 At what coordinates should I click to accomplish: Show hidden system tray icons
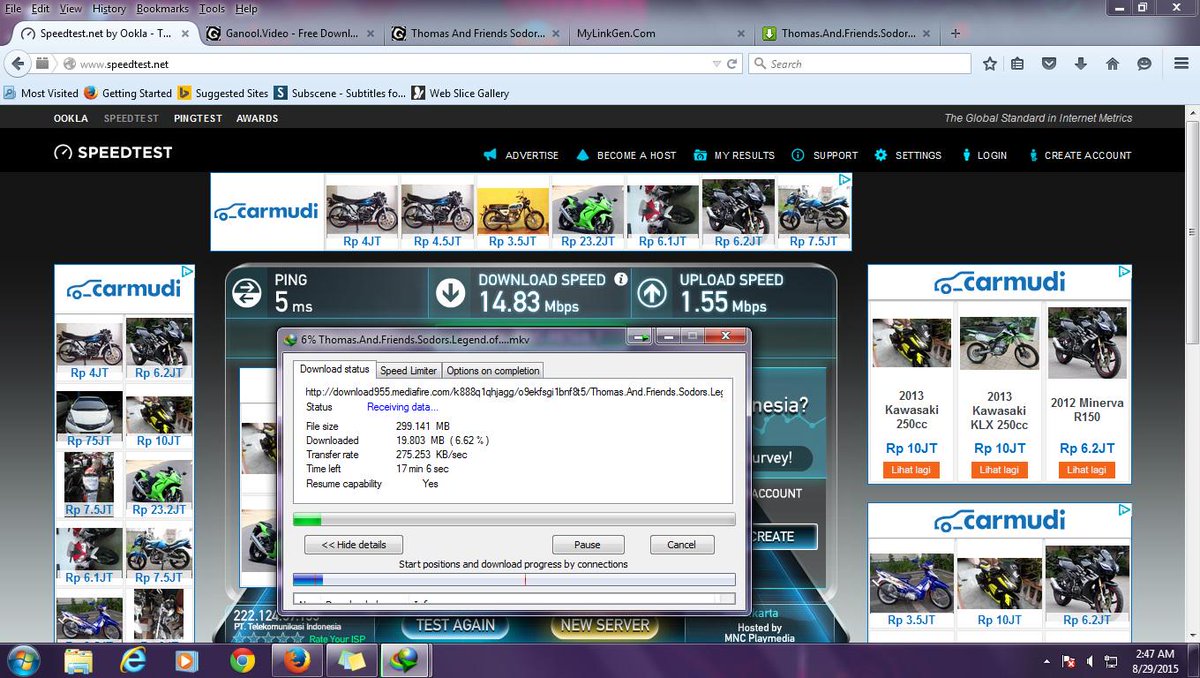coord(1047,661)
